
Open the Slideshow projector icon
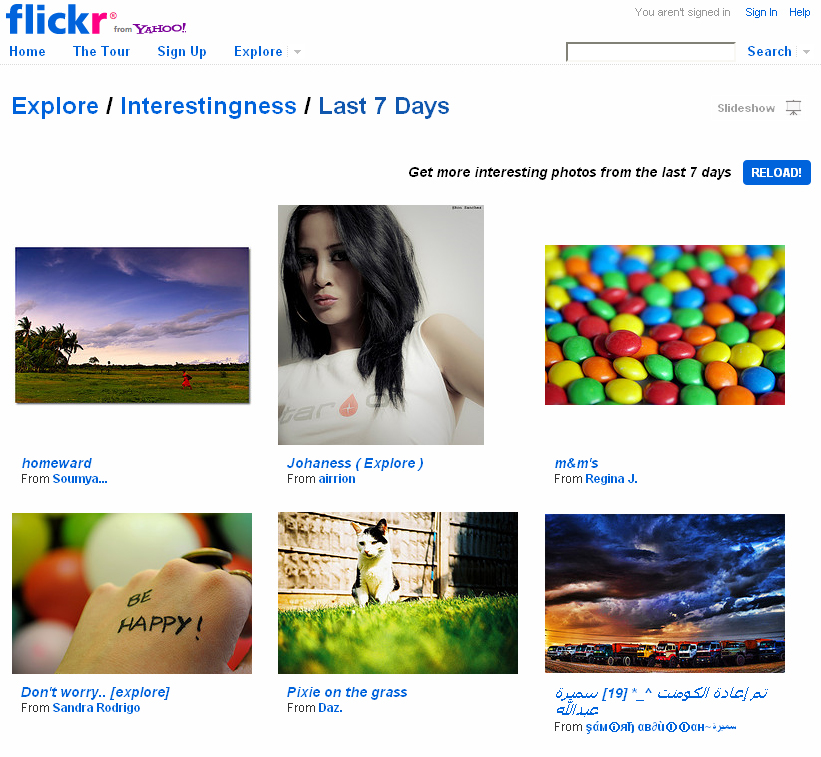click(x=793, y=108)
